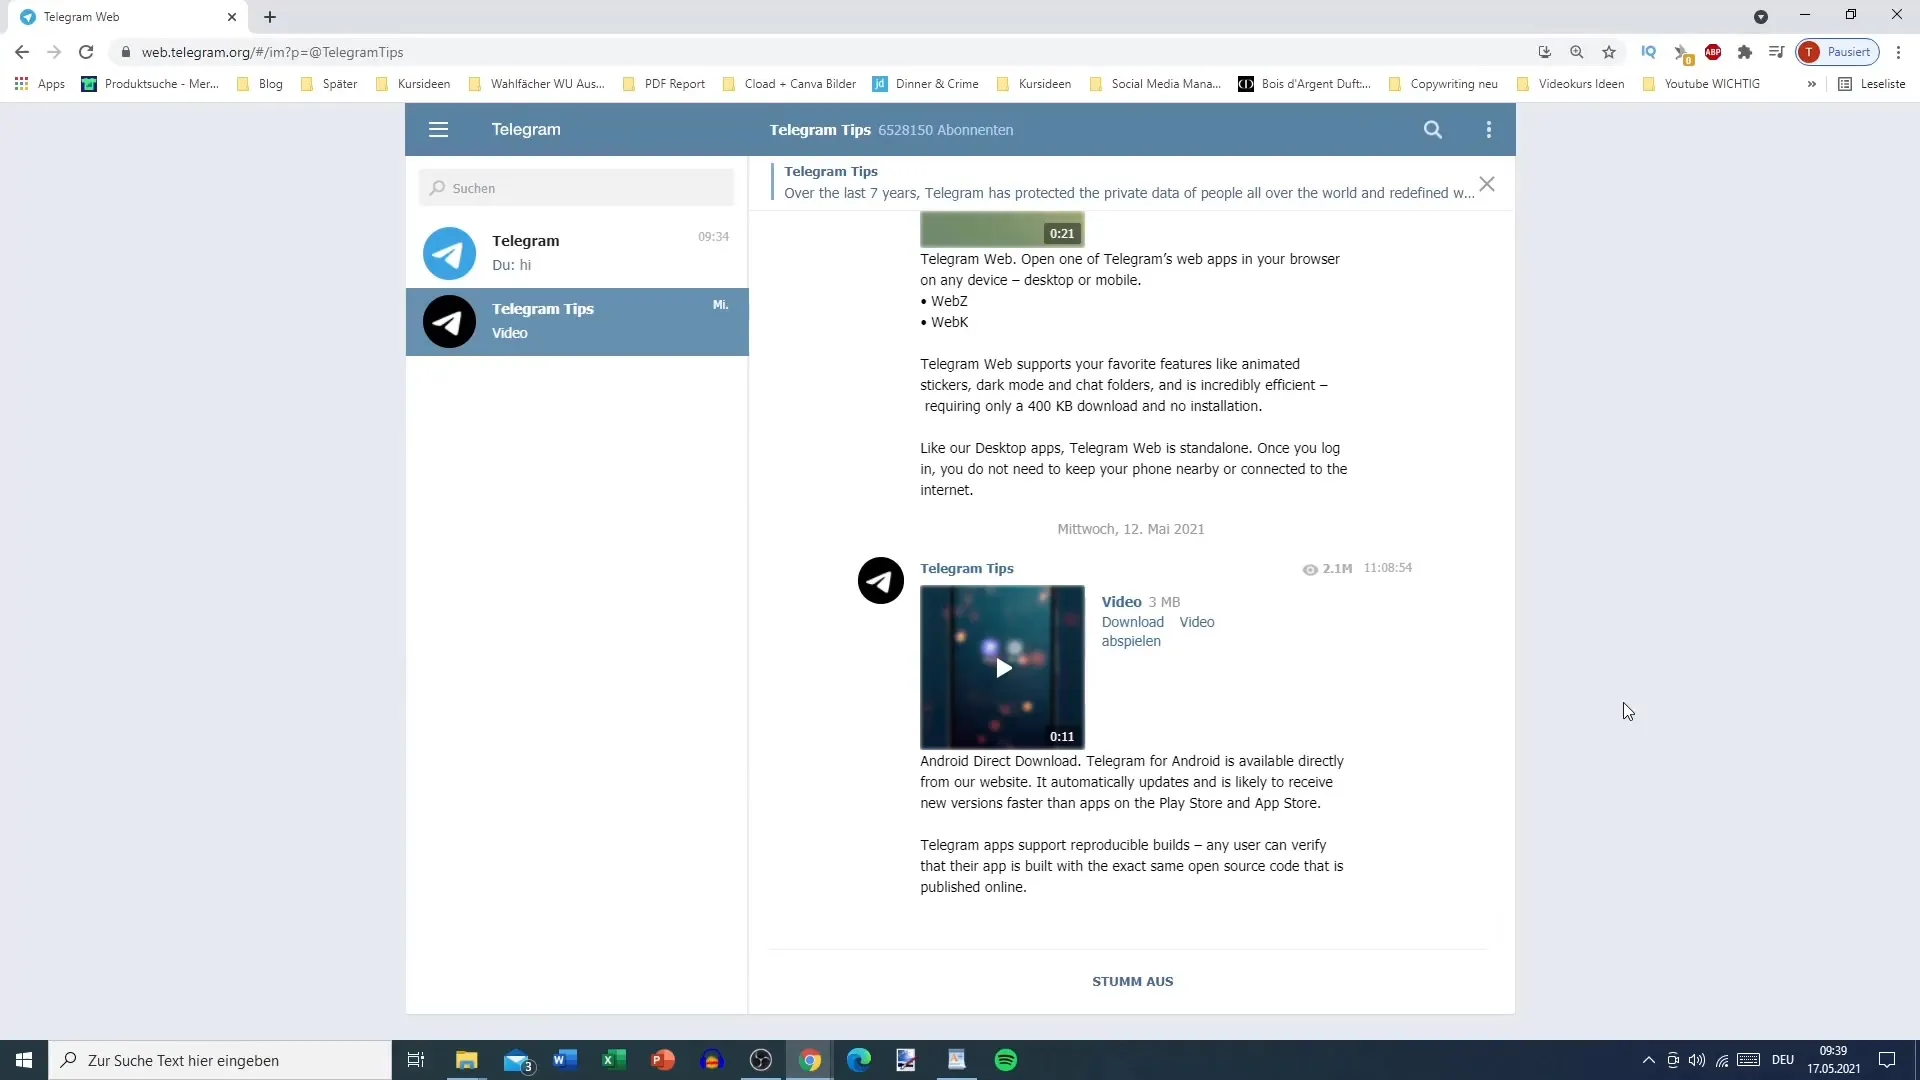Viewport: 1920px width, 1080px height.
Task: Reload the Telegram Web page
Action: (86, 52)
